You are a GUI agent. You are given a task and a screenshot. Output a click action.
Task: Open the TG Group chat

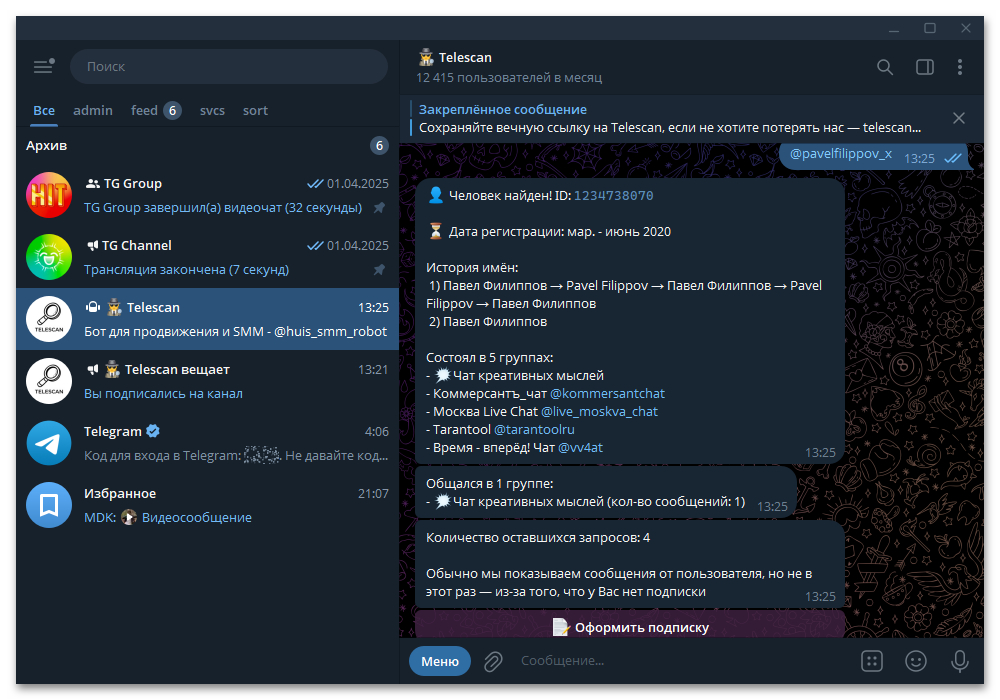(x=207, y=195)
